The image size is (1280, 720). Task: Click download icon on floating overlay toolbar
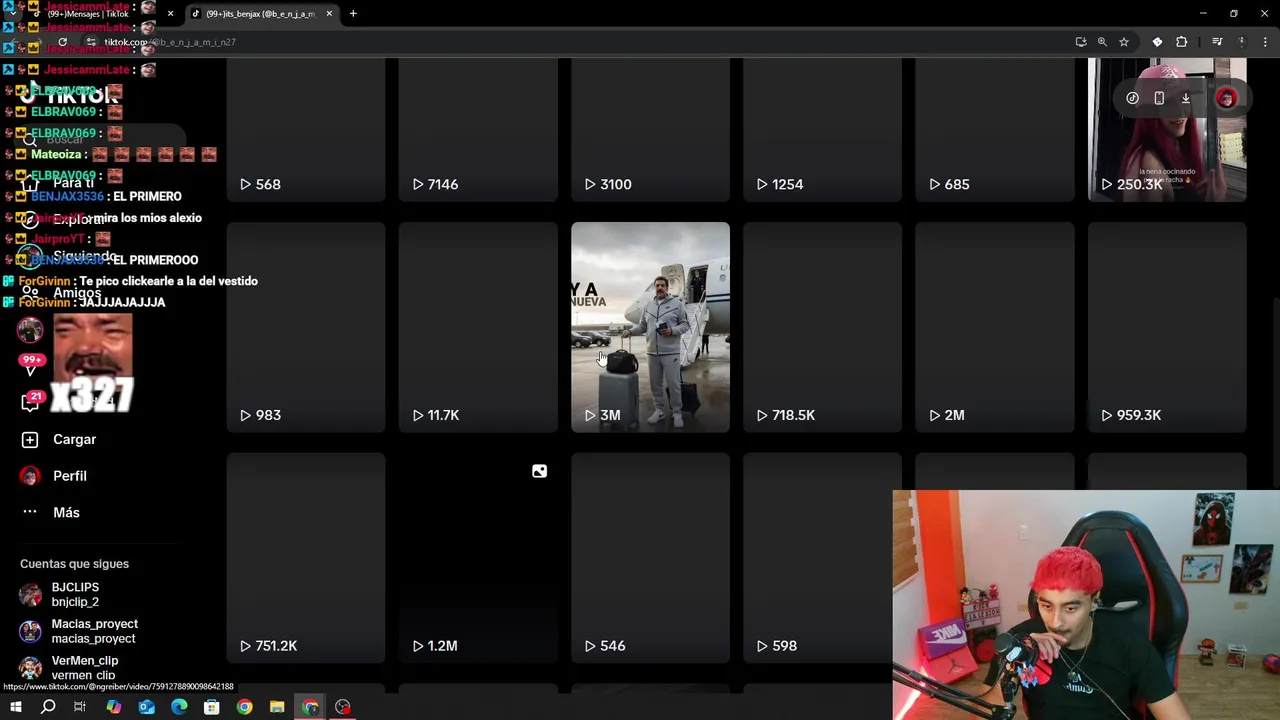tap(1186, 98)
